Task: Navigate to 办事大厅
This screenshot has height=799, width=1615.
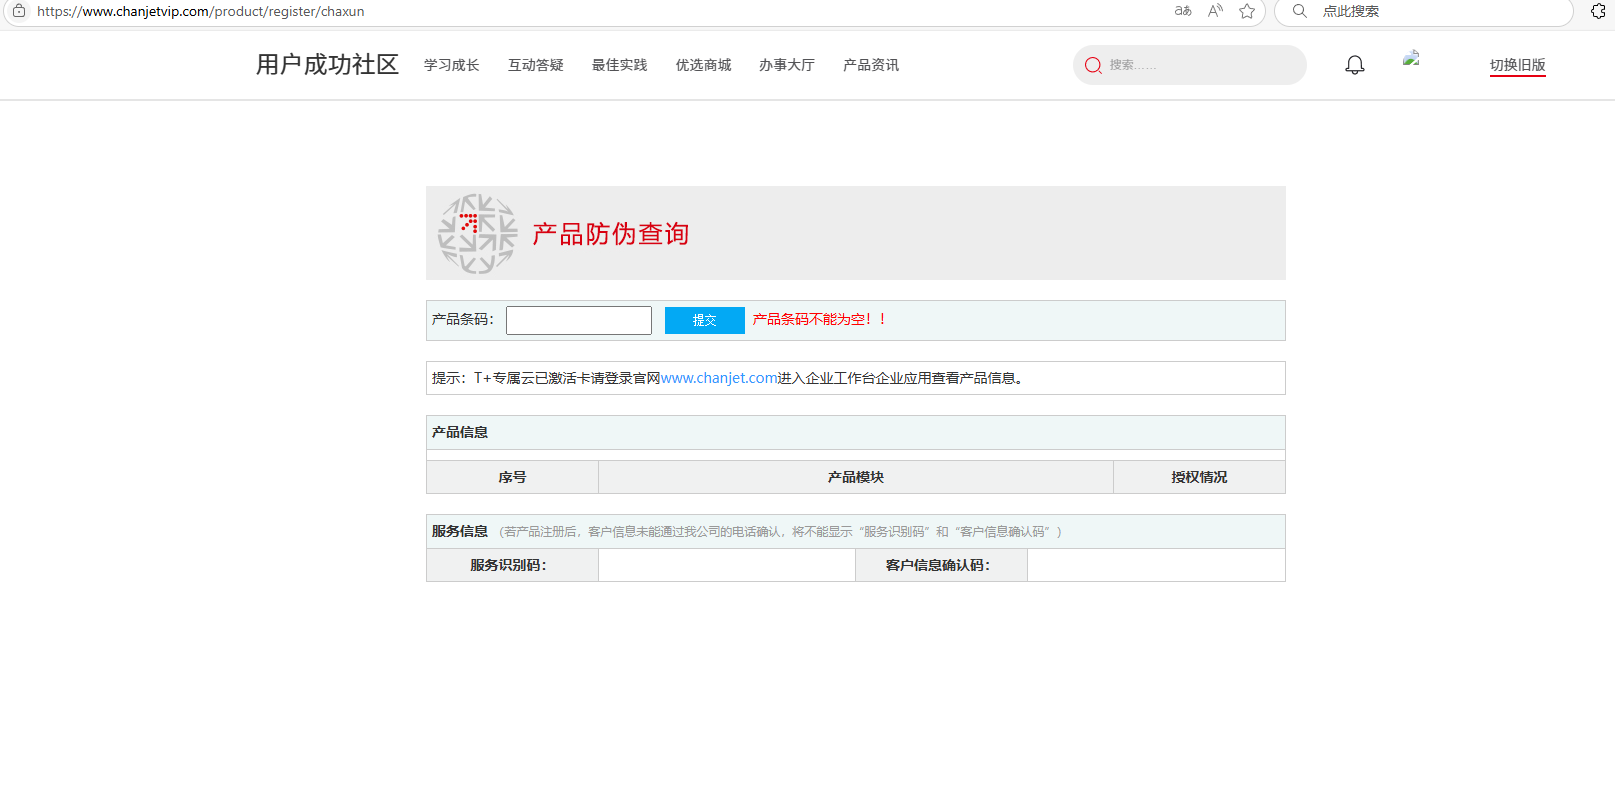Action: click(786, 65)
